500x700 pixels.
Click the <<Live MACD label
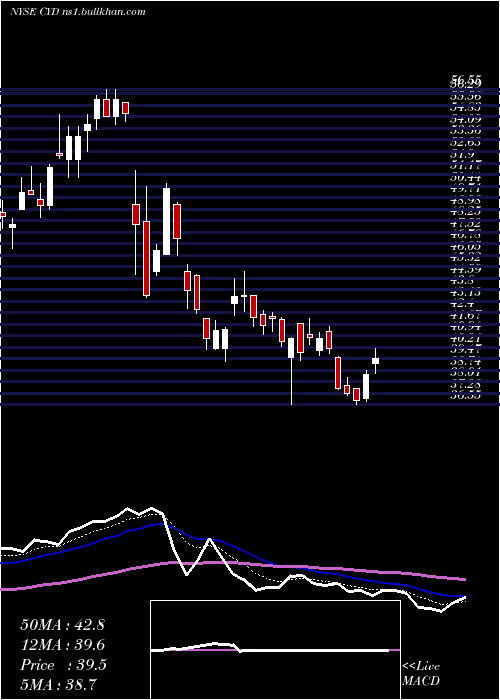(x=421, y=673)
